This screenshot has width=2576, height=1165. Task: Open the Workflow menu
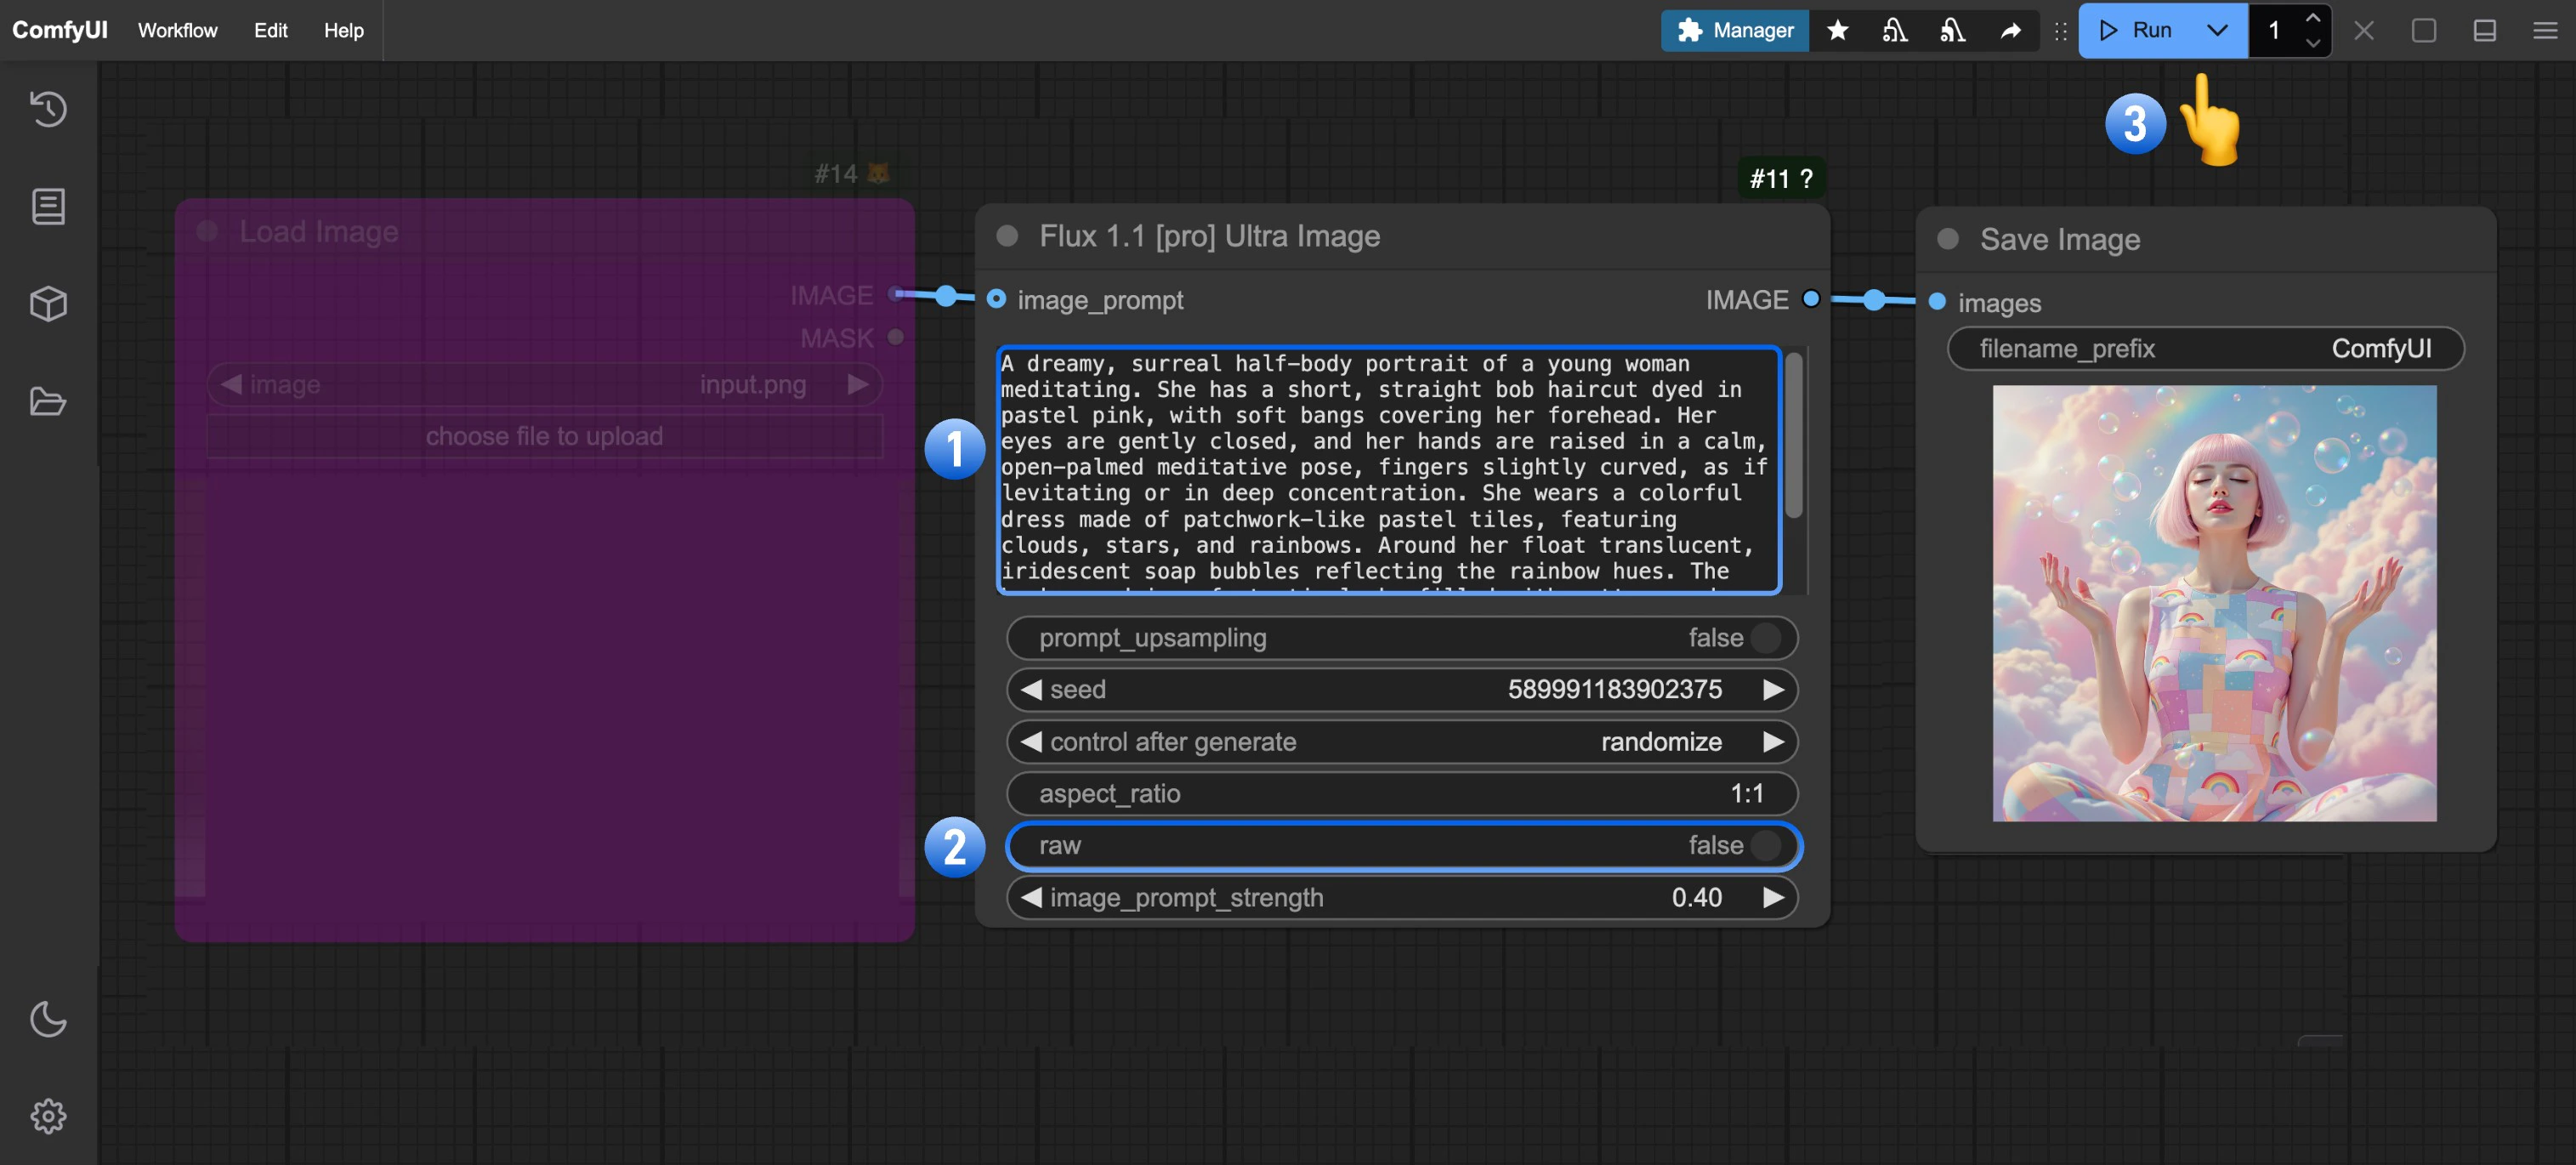[x=177, y=30]
